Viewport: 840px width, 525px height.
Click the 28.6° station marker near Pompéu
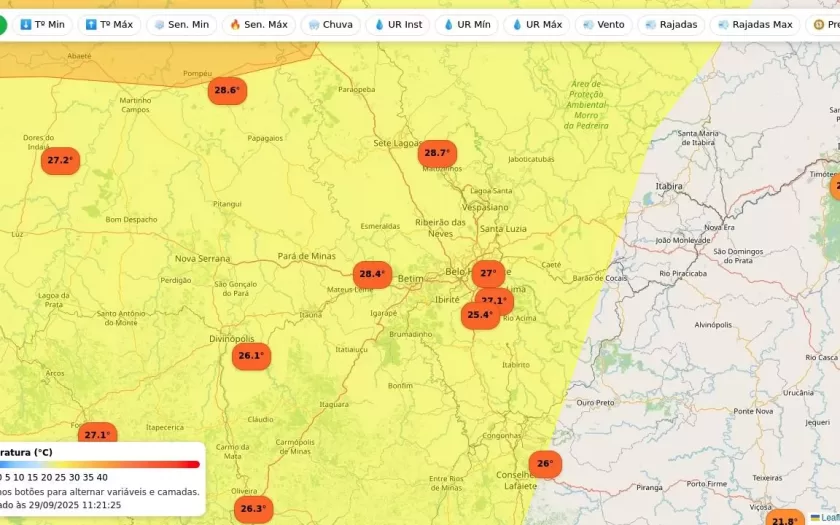click(227, 90)
